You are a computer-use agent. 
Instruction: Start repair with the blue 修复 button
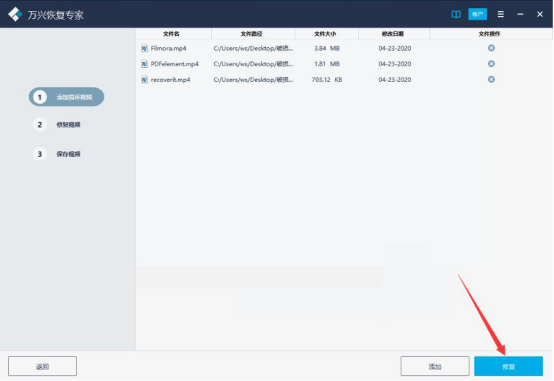coord(508,366)
